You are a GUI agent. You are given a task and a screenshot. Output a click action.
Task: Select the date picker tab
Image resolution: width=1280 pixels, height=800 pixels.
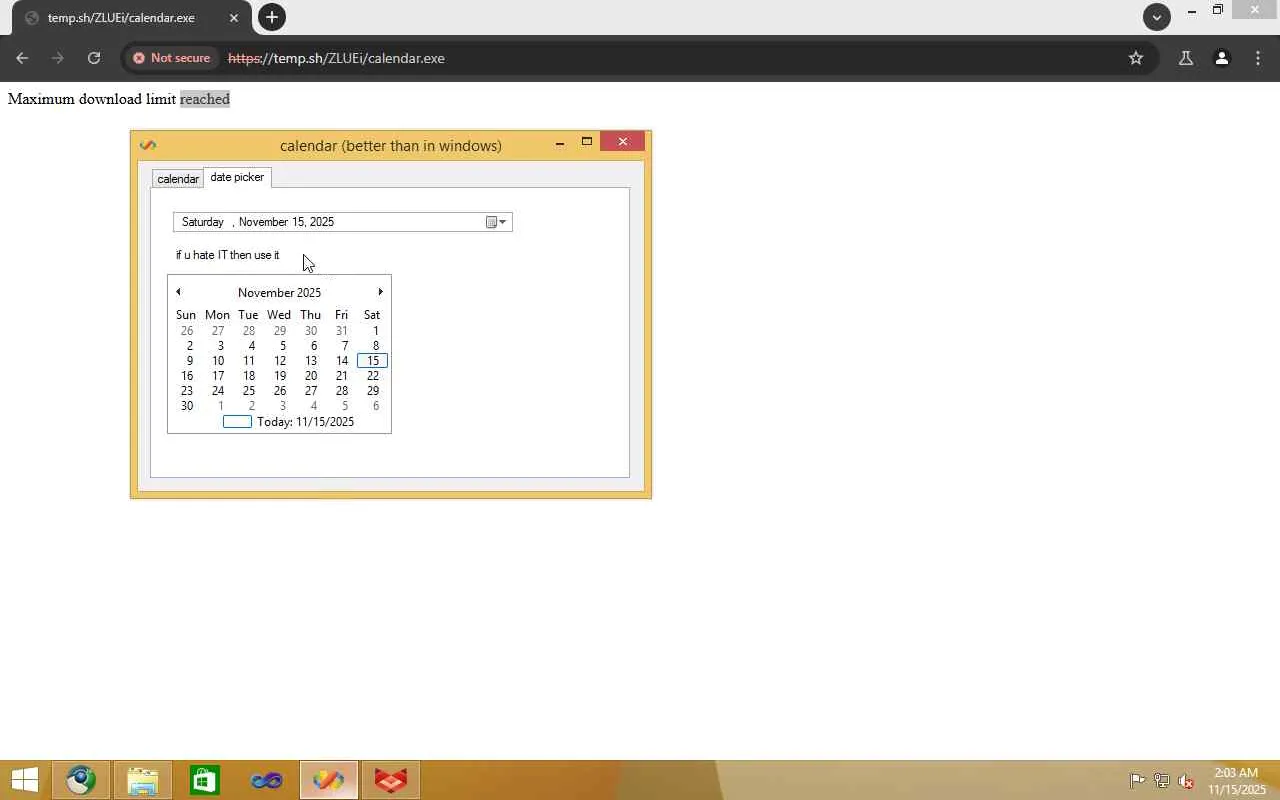237,177
